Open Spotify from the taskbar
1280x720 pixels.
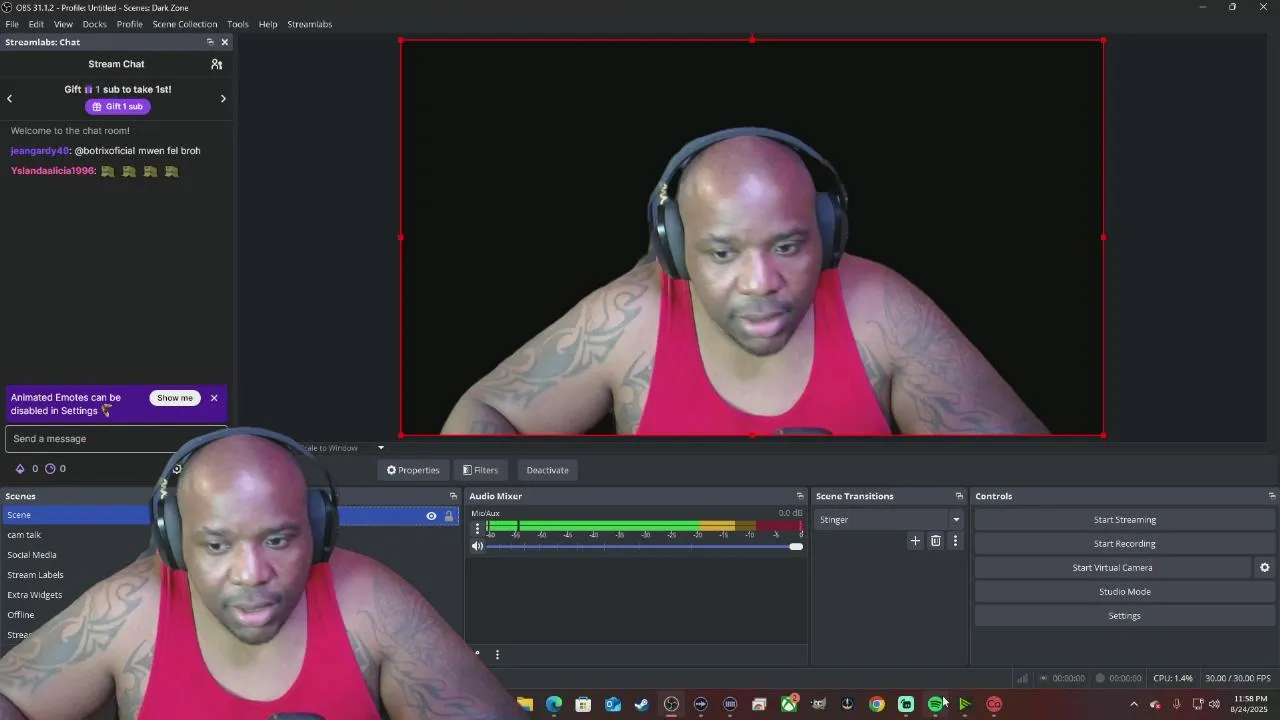(x=935, y=704)
